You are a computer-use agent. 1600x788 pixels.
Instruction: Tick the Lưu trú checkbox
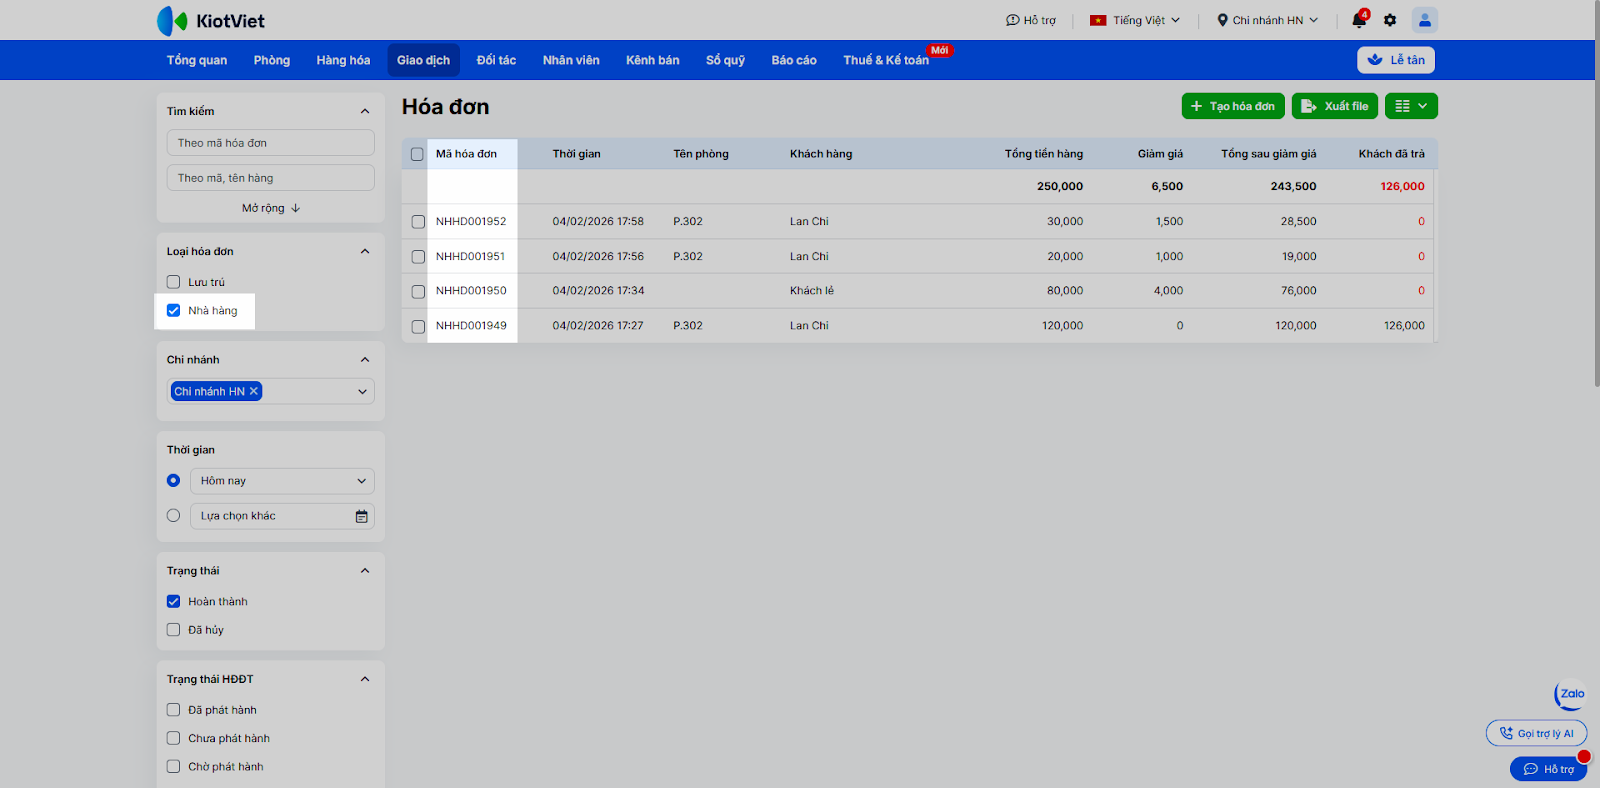click(173, 282)
